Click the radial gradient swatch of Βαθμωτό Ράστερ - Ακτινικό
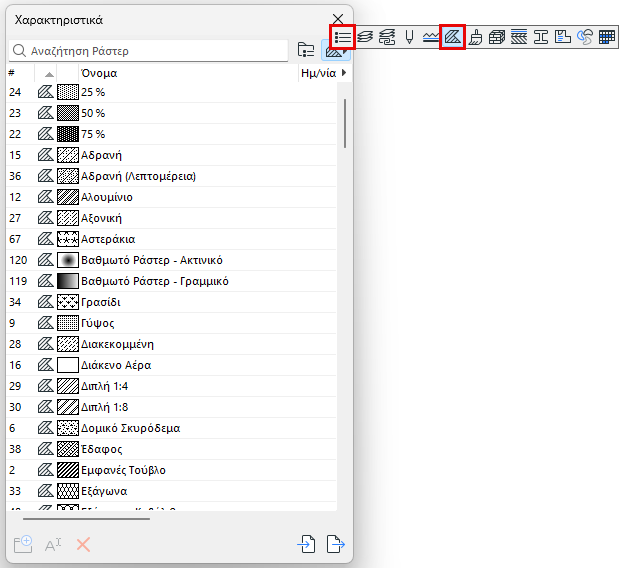The height and width of the screenshot is (568, 622). coord(68,260)
